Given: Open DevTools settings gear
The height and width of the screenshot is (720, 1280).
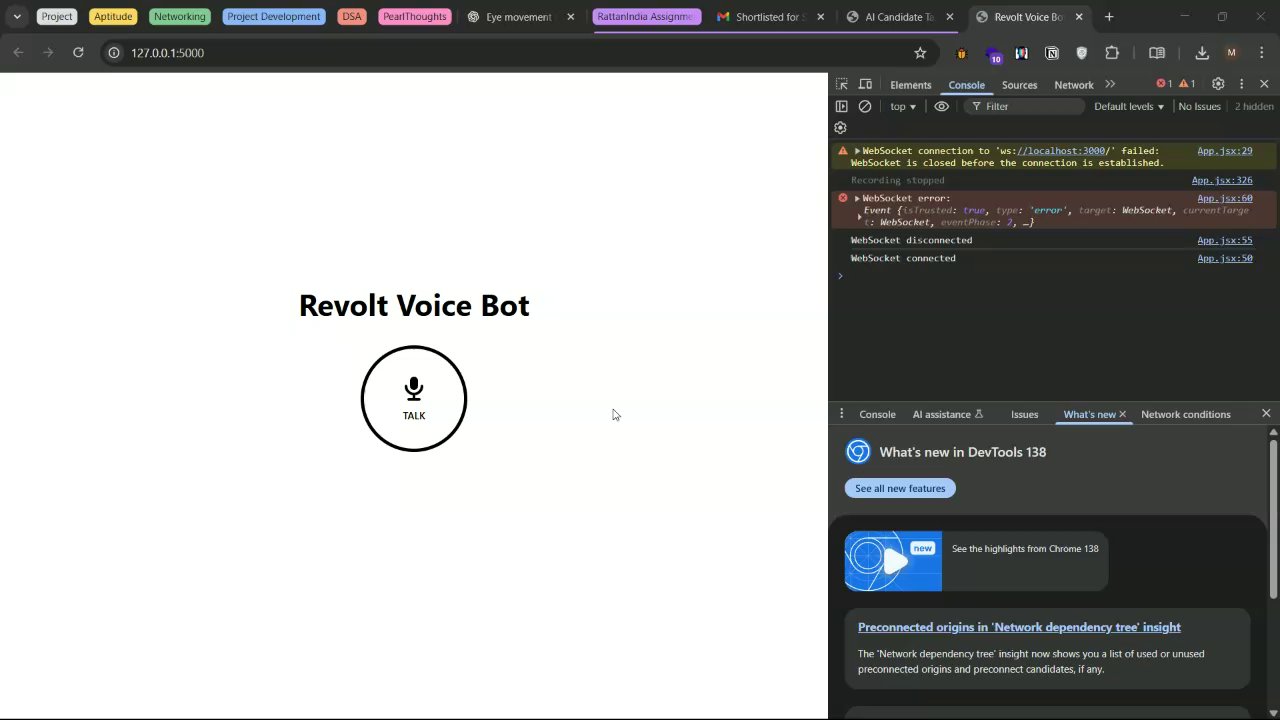Looking at the screenshot, I should pos(1218,84).
